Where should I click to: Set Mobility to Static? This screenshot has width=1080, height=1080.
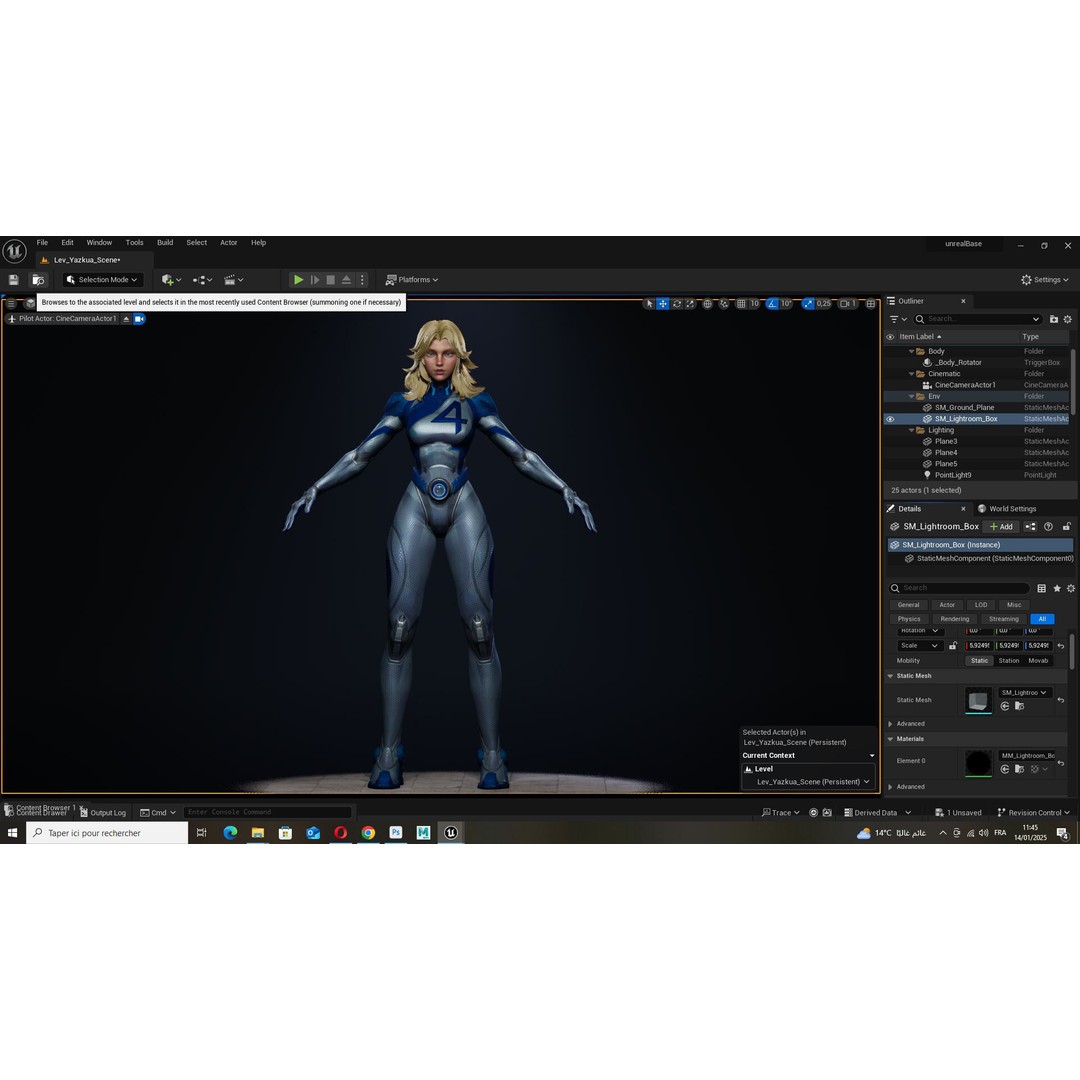point(979,661)
